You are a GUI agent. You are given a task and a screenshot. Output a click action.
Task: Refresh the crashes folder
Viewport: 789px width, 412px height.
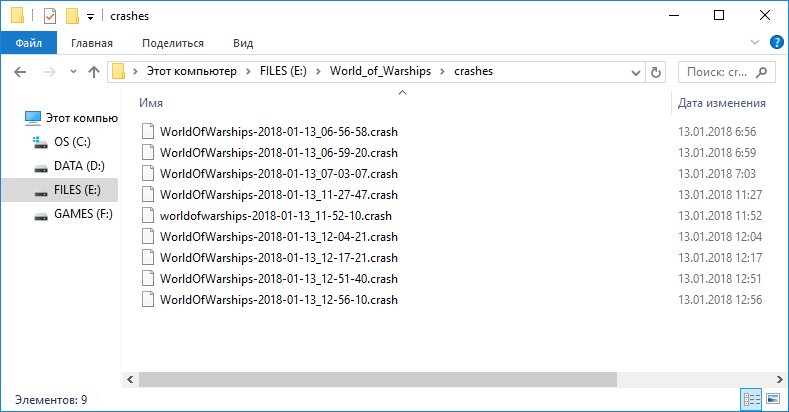pos(656,72)
